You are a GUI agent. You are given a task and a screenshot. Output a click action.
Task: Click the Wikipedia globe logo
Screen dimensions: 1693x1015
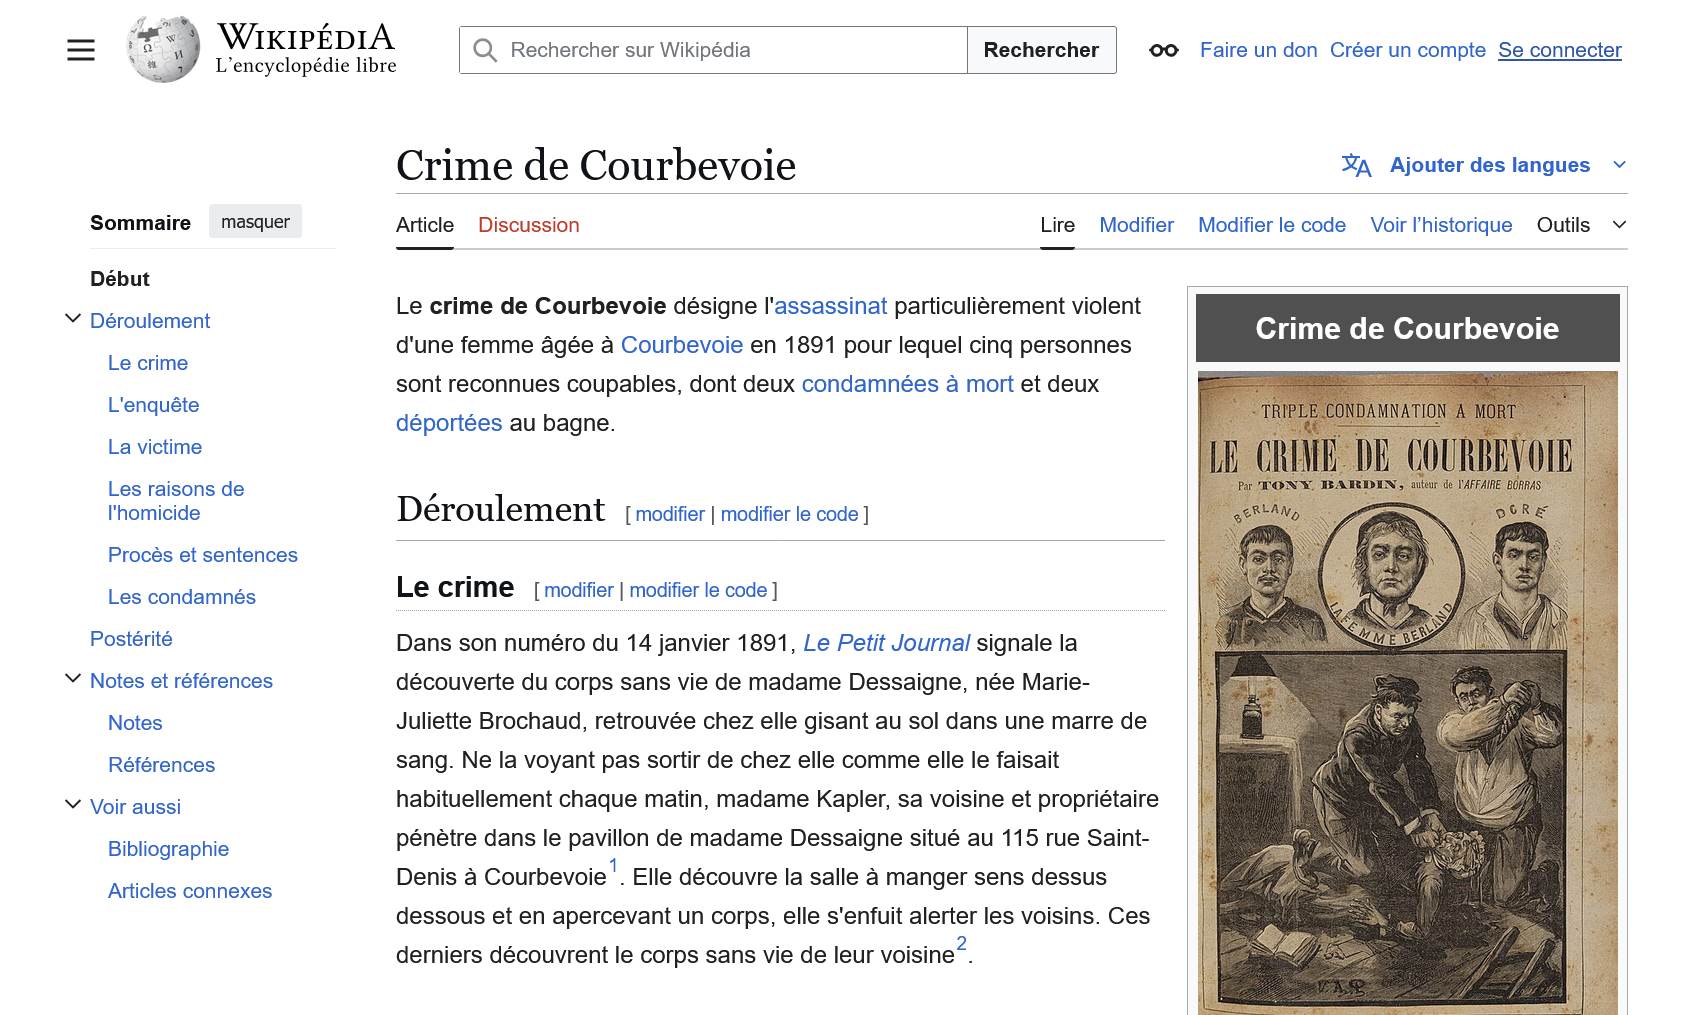click(163, 49)
